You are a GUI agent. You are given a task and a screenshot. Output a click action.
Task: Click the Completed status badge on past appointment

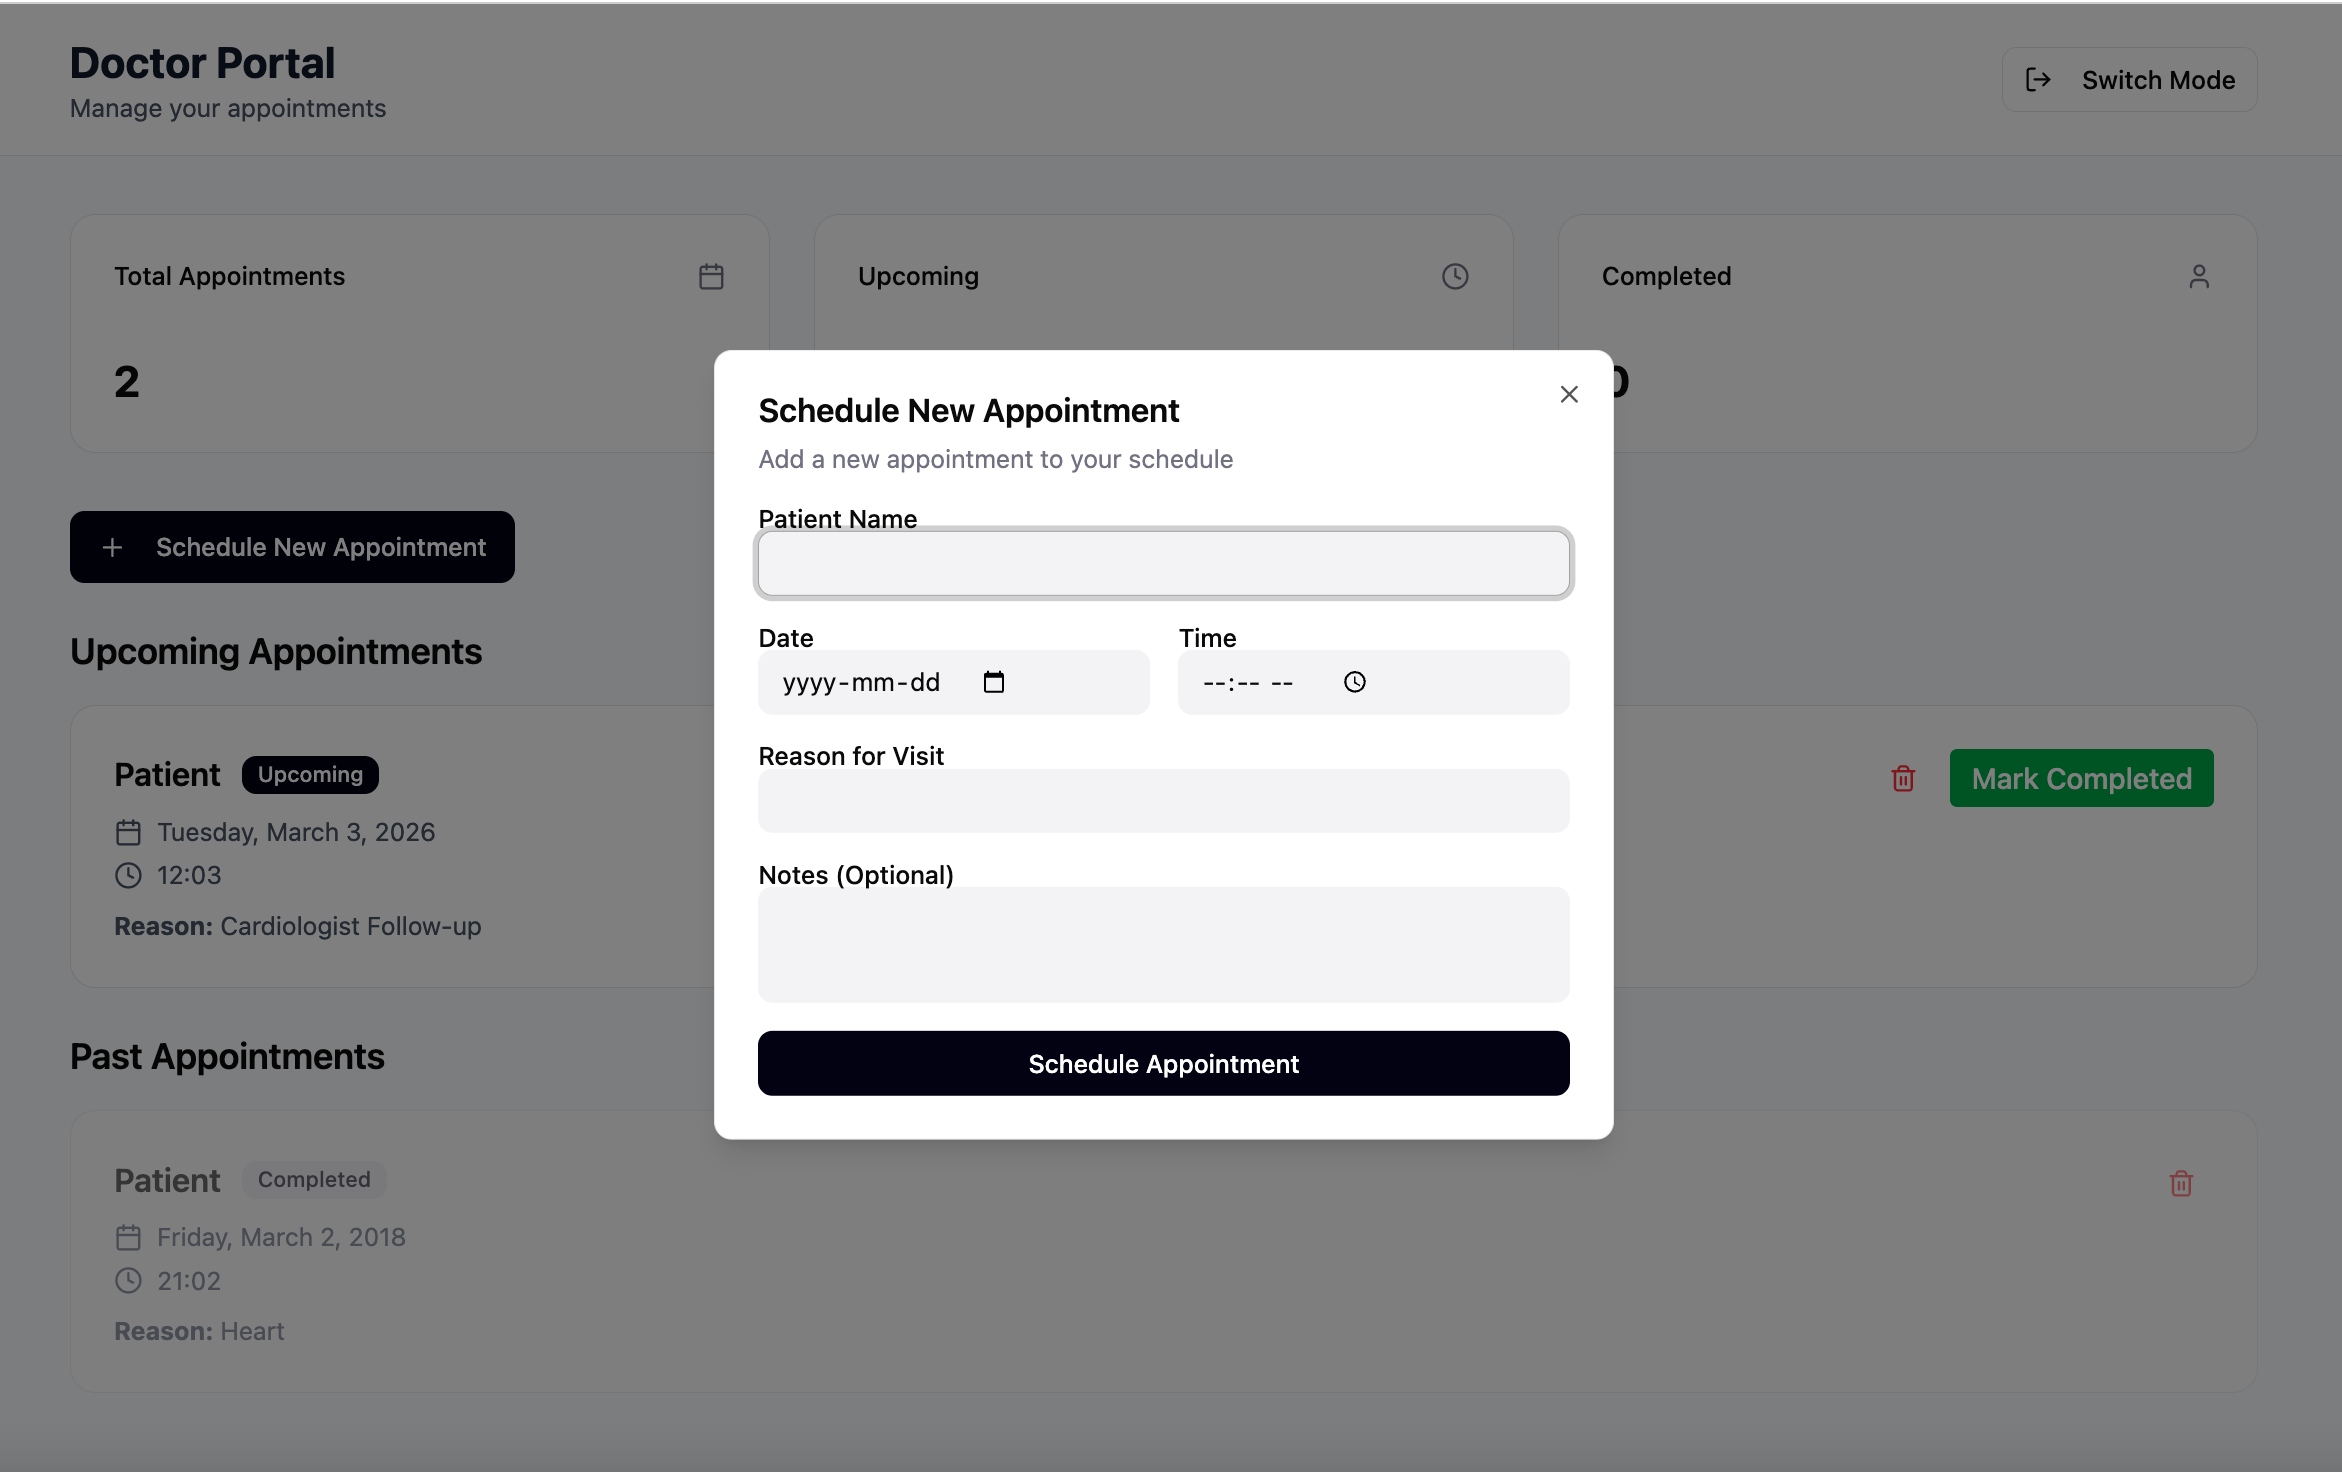(314, 1180)
